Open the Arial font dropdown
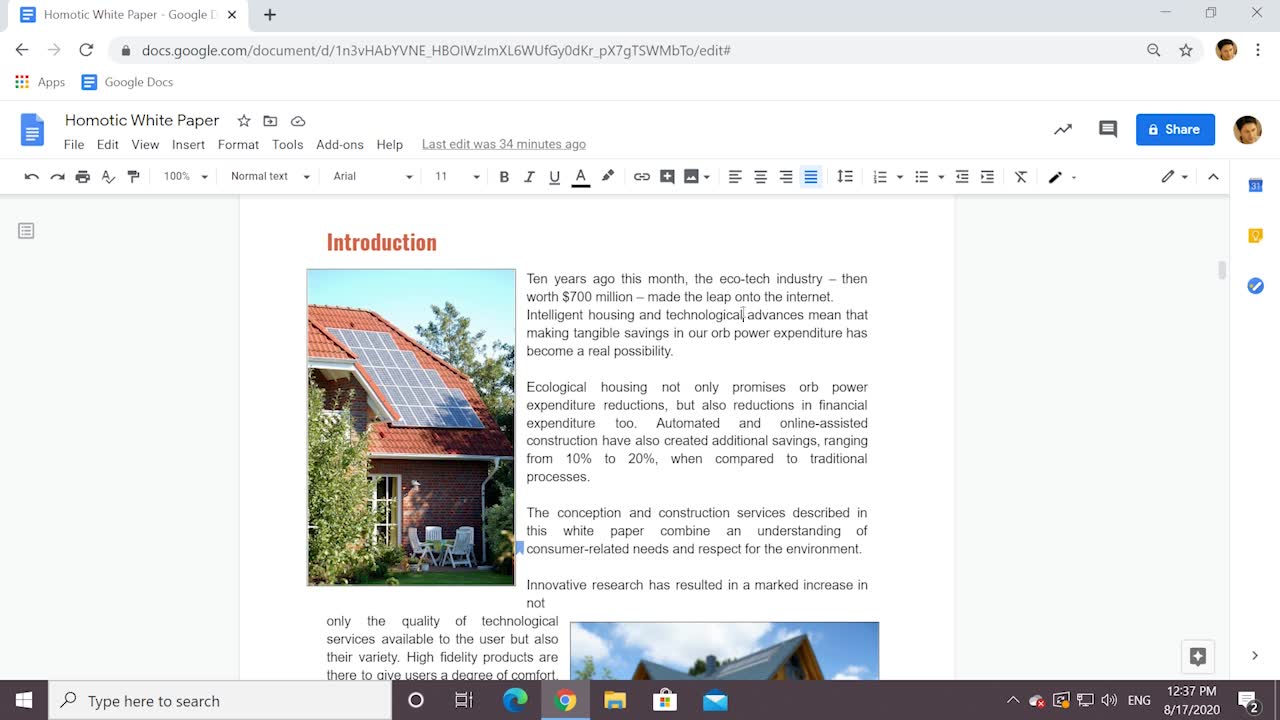This screenshot has width=1280, height=720. [x=372, y=177]
